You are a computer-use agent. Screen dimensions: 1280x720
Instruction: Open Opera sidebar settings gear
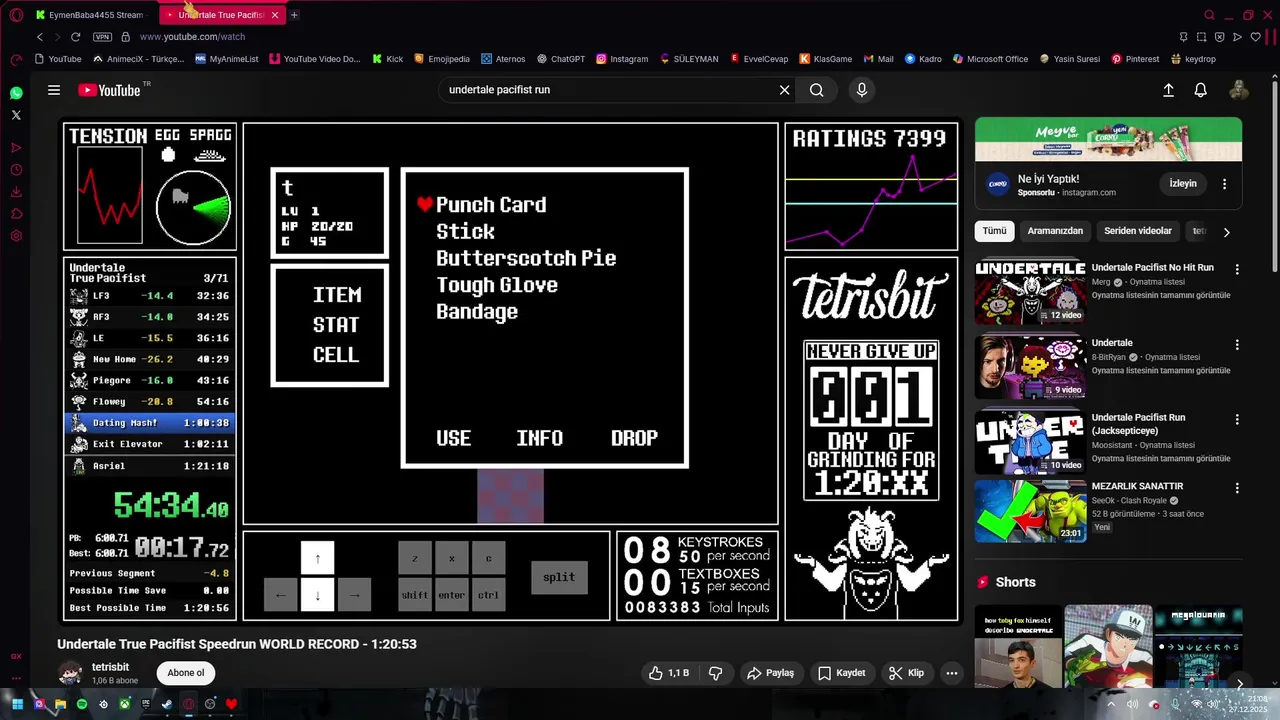tap(16, 236)
